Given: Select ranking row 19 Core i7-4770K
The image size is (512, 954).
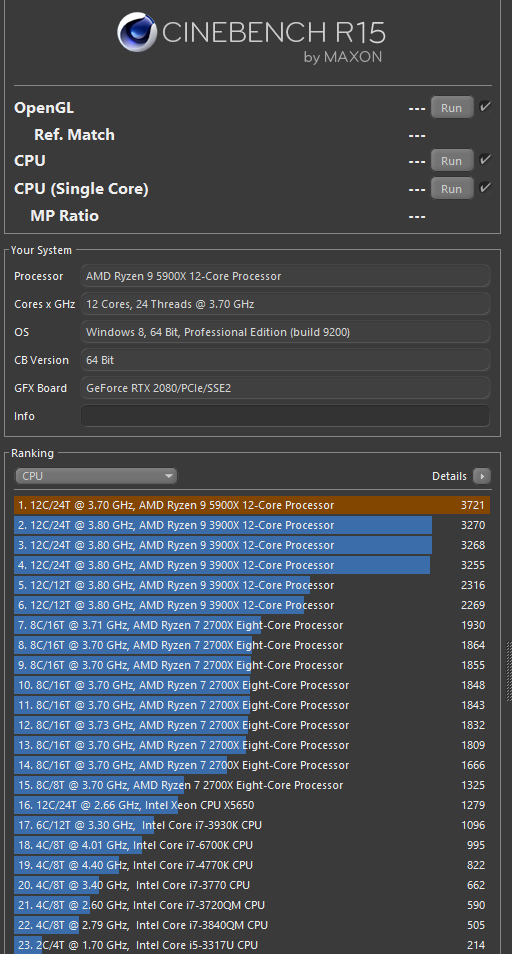Looking at the screenshot, I should tap(252, 865).
